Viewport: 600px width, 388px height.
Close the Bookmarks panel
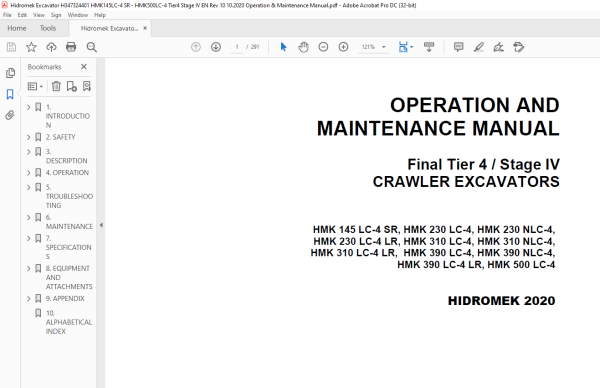point(84,67)
